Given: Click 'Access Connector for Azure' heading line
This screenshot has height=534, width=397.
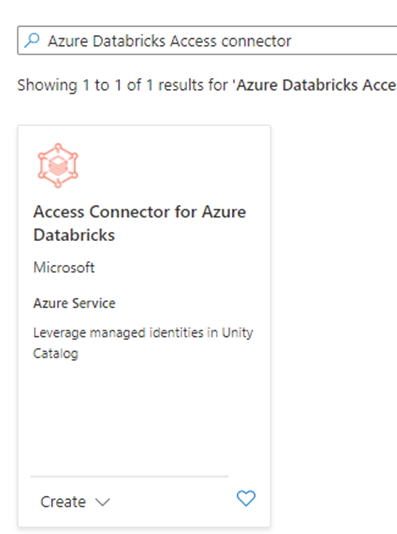Looking at the screenshot, I should (x=140, y=212).
